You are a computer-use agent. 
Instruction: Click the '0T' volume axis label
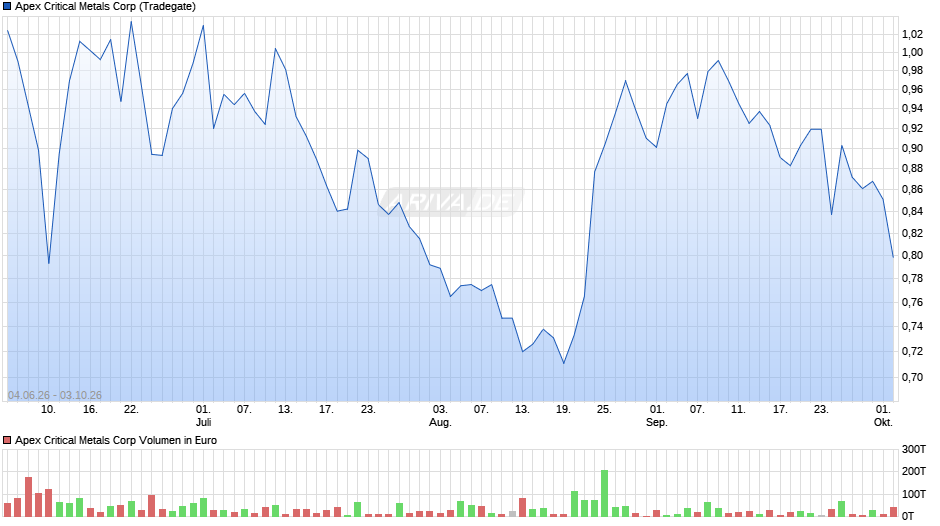click(x=908, y=516)
